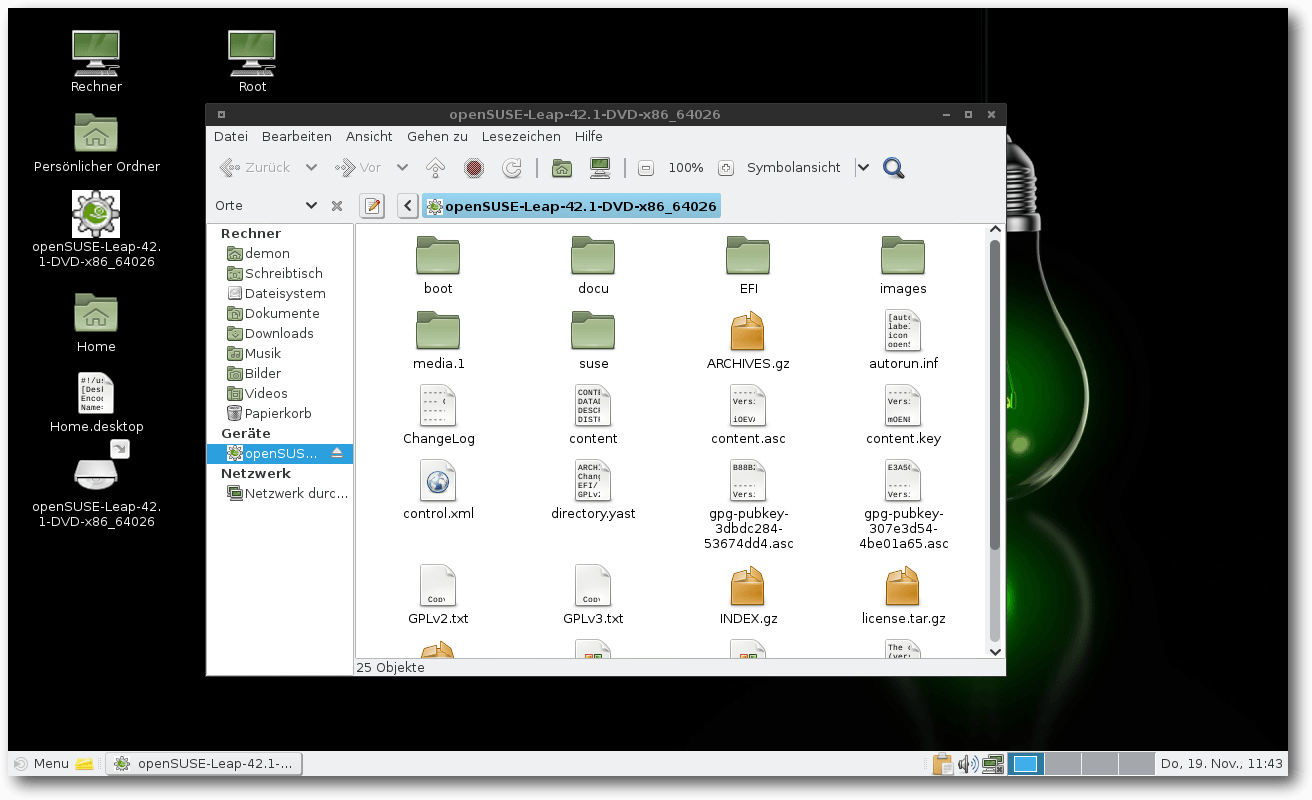Select content.asc file

748,416
